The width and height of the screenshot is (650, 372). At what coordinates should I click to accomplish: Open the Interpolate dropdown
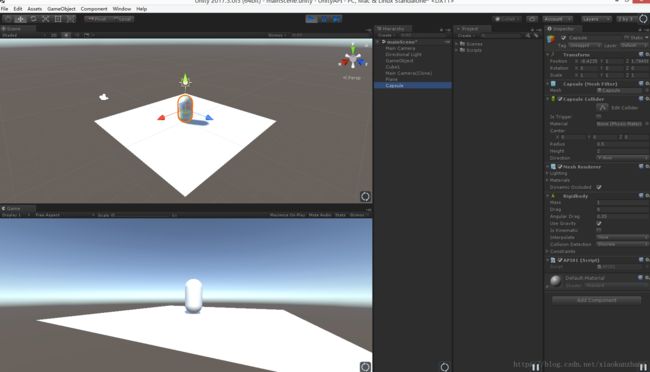click(622, 237)
